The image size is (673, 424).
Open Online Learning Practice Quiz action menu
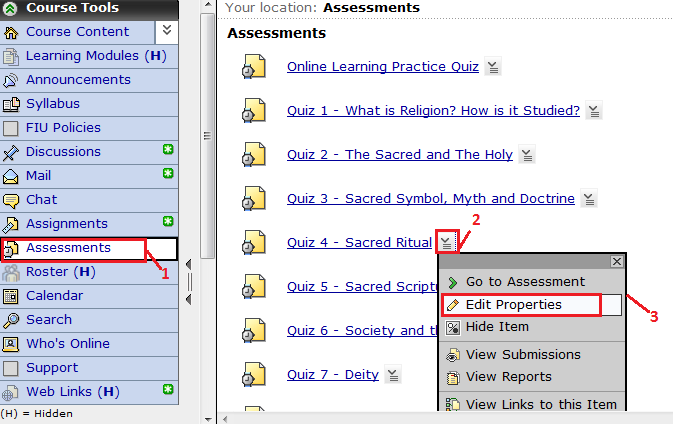tap(493, 67)
